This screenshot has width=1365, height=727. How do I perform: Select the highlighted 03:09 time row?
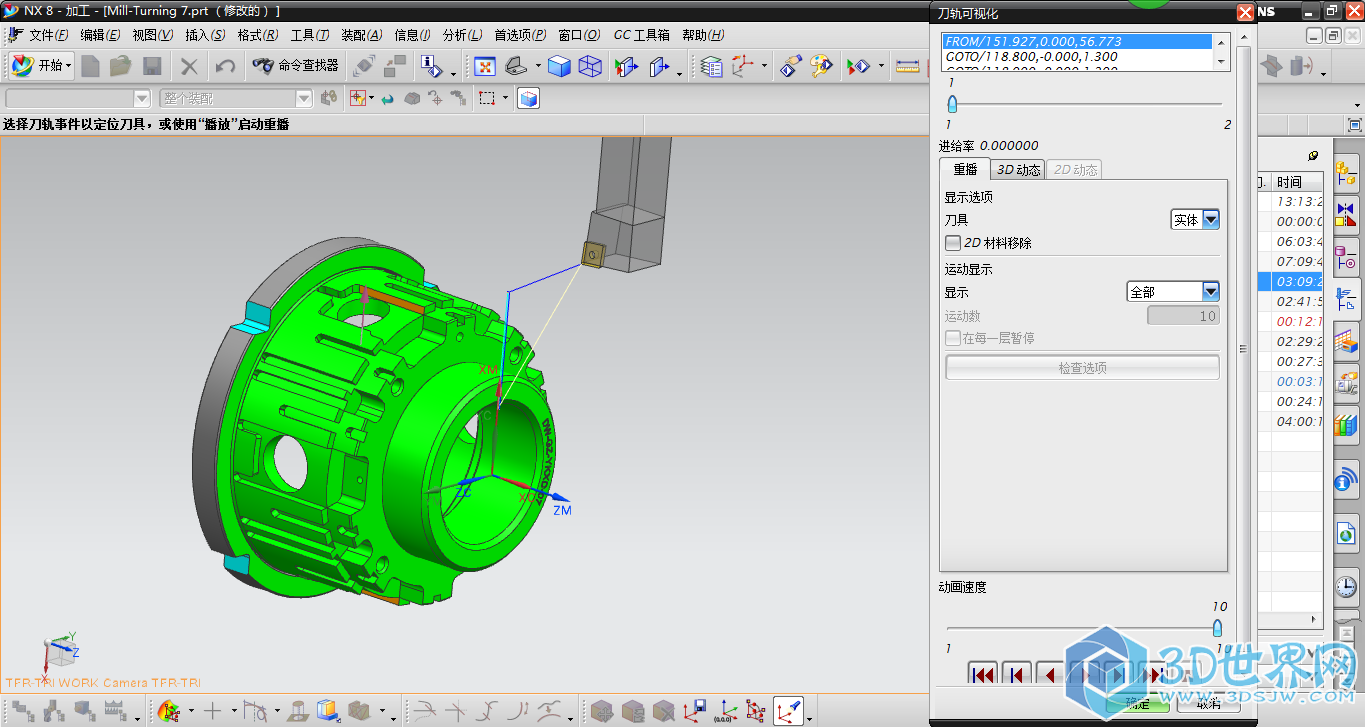point(1291,281)
